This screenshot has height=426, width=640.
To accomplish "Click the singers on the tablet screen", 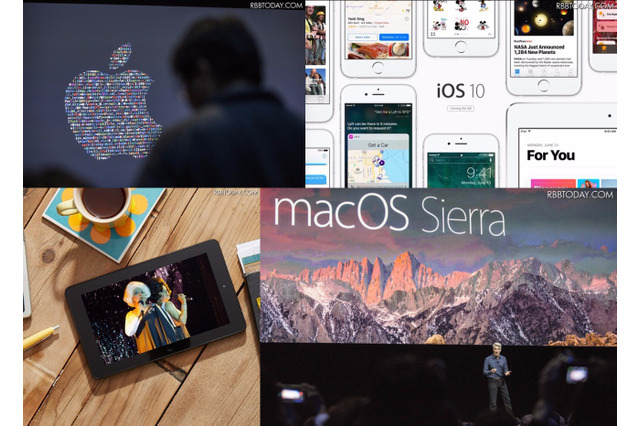I will coord(157,313).
